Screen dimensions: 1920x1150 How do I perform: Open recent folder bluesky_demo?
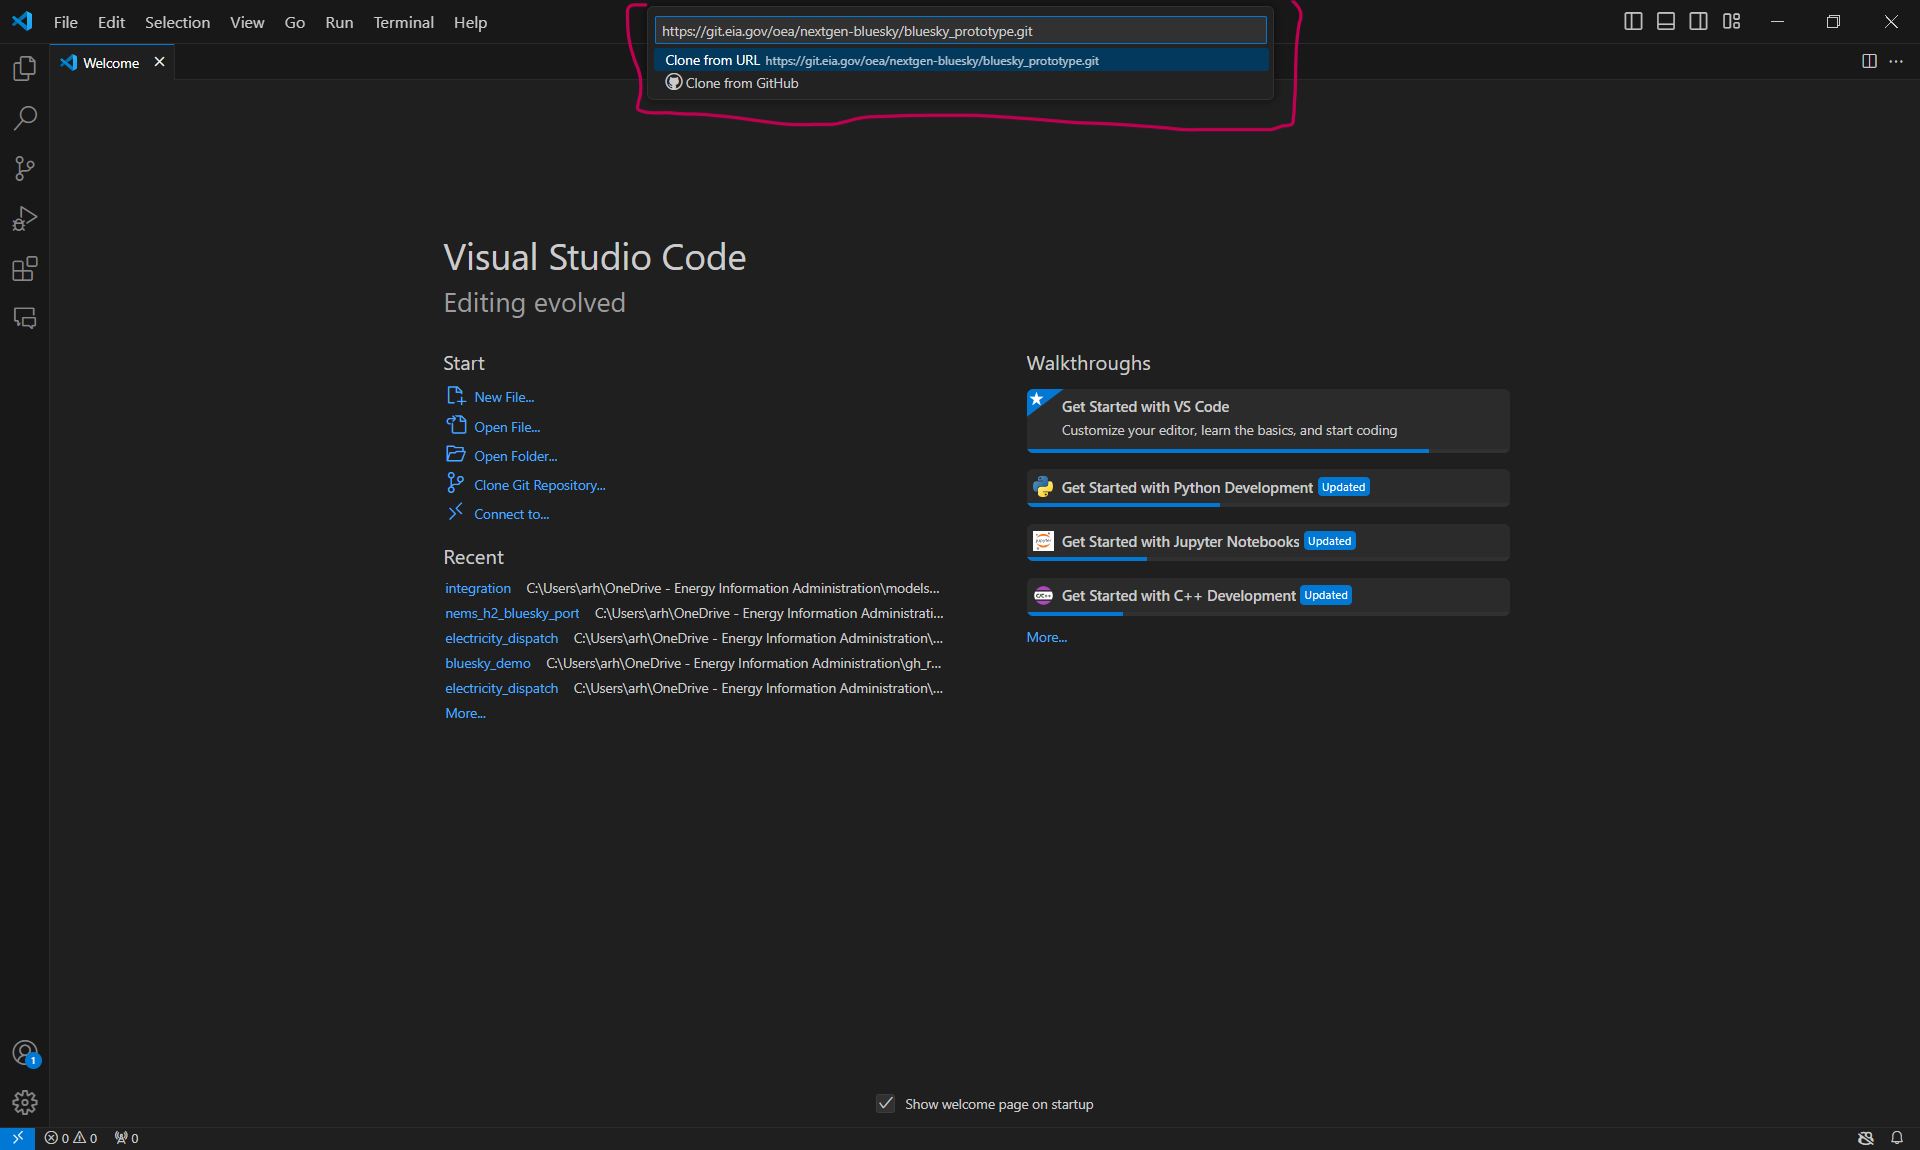(x=488, y=663)
